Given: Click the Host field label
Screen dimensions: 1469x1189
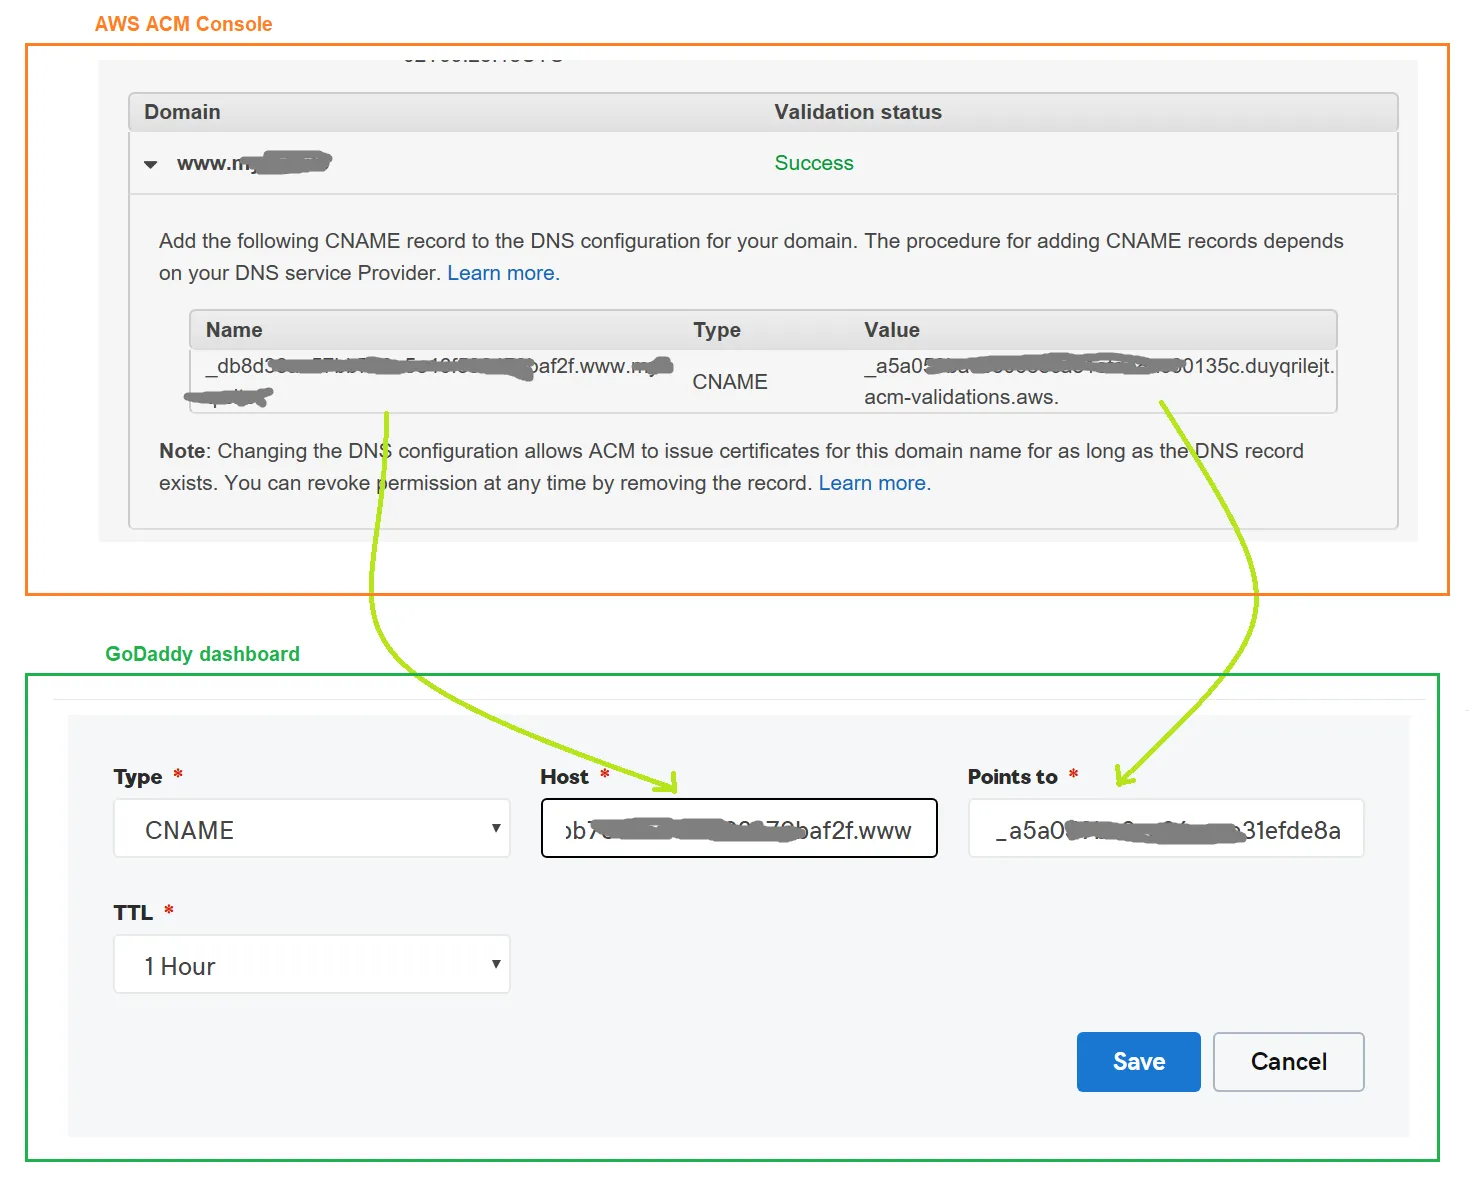Looking at the screenshot, I should click(x=564, y=777).
